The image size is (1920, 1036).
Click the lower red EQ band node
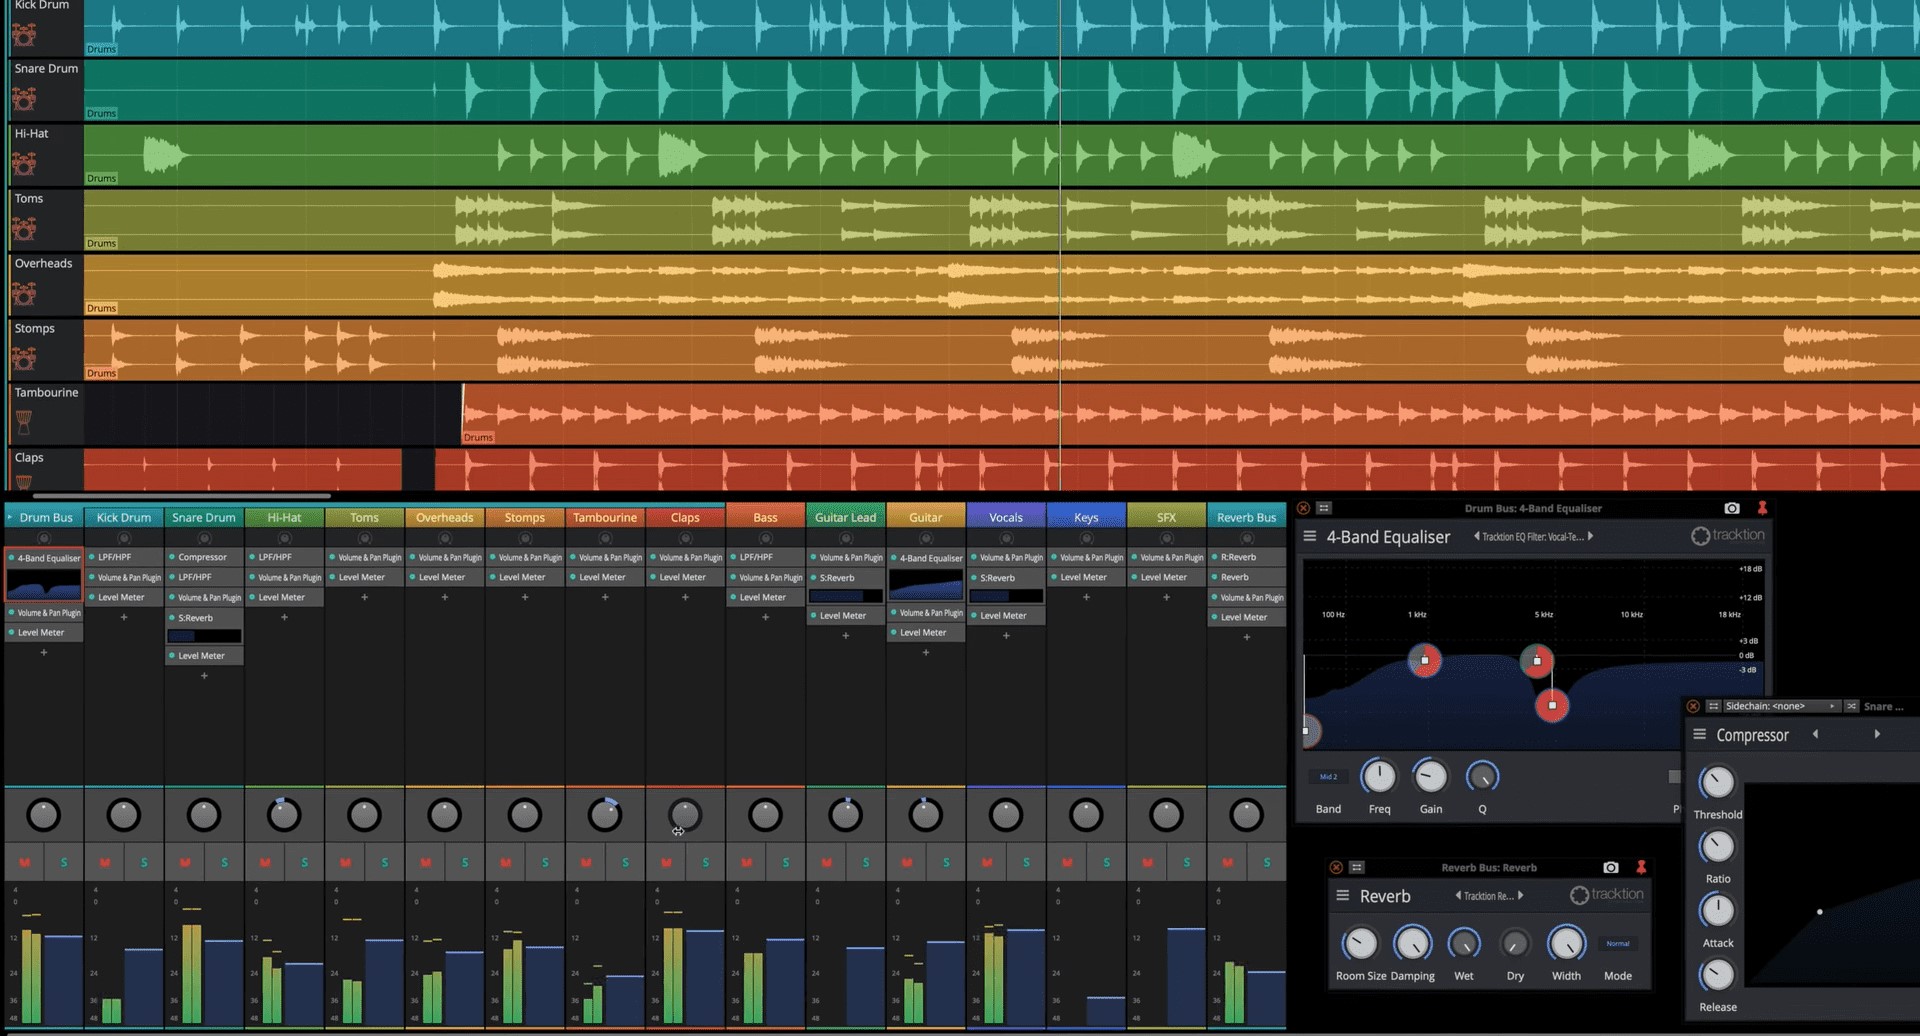(x=1553, y=706)
